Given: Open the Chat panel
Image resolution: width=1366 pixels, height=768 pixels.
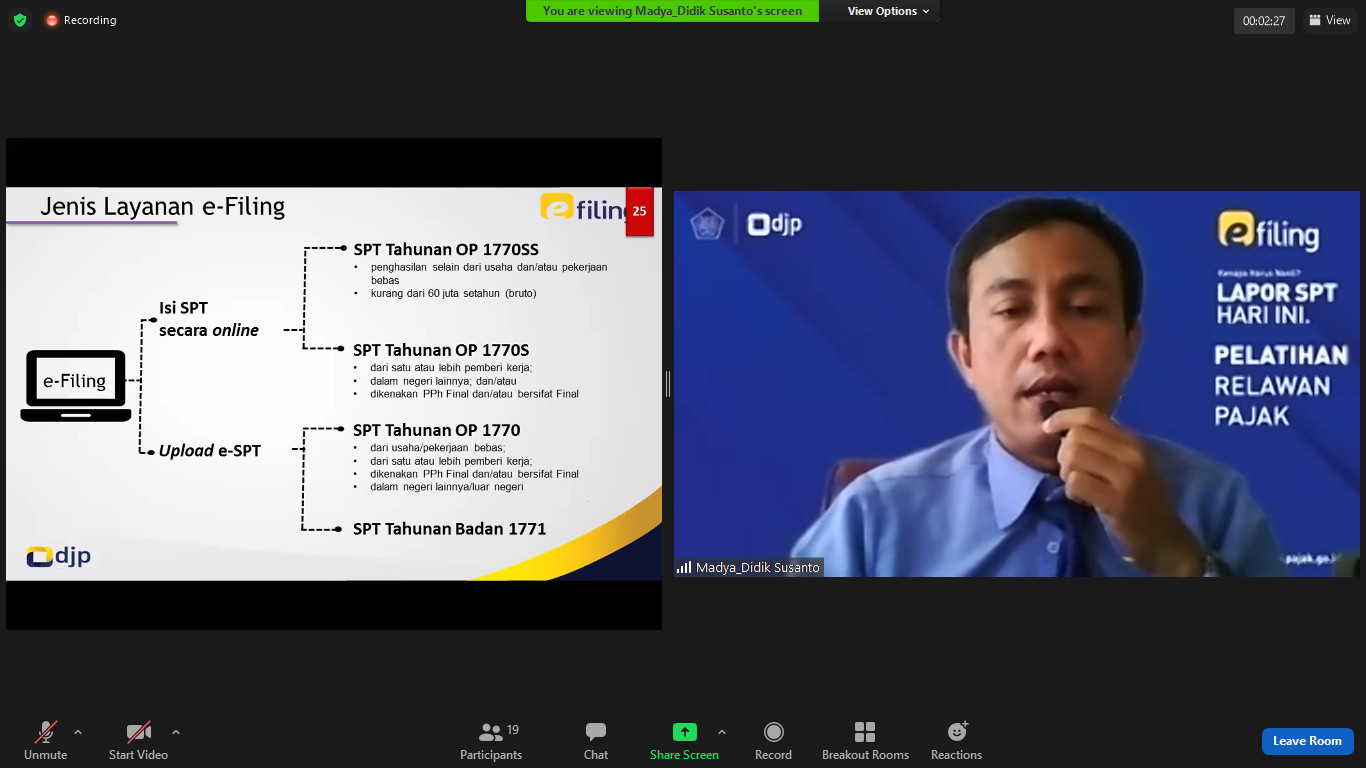Looking at the screenshot, I should (x=596, y=741).
